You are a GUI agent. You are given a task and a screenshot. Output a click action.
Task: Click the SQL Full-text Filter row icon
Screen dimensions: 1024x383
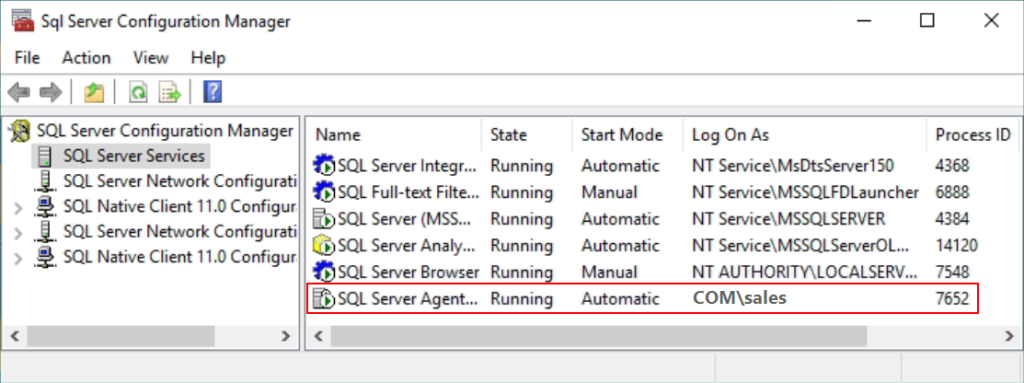(x=324, y=192)
